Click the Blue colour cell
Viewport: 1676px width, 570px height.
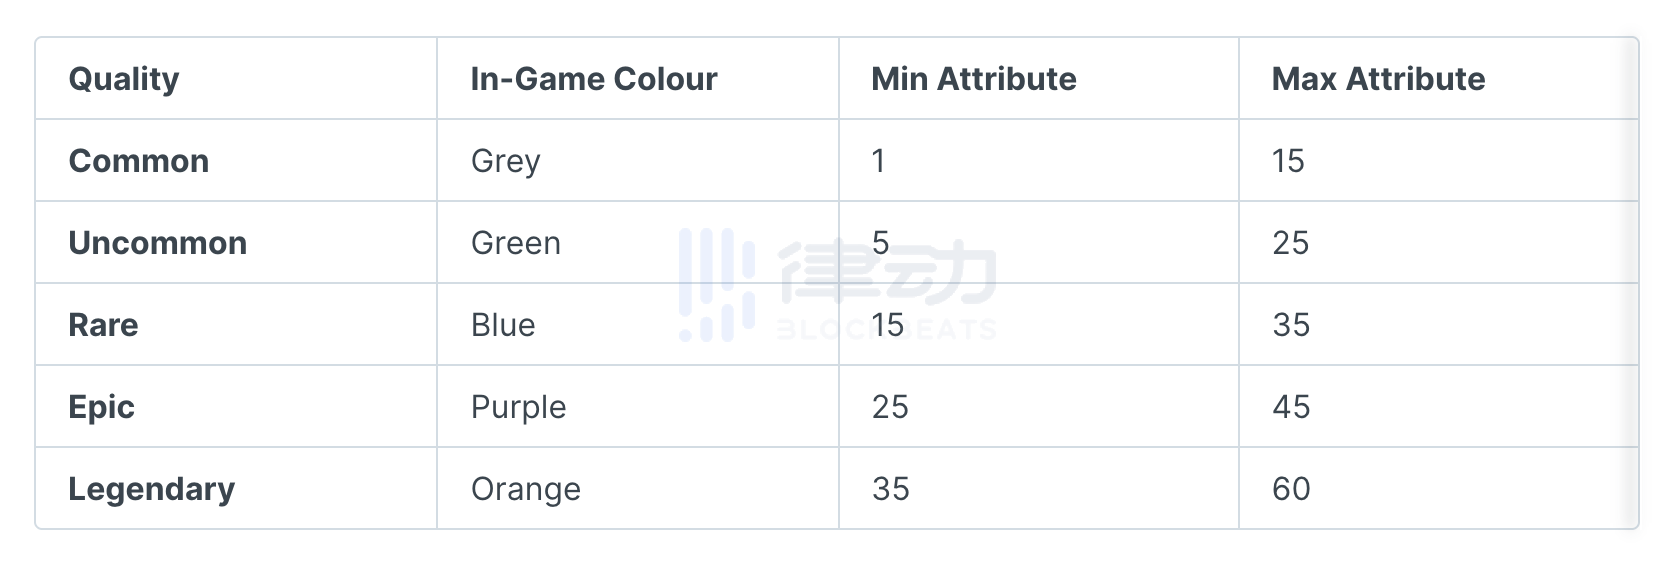point(503,325)
